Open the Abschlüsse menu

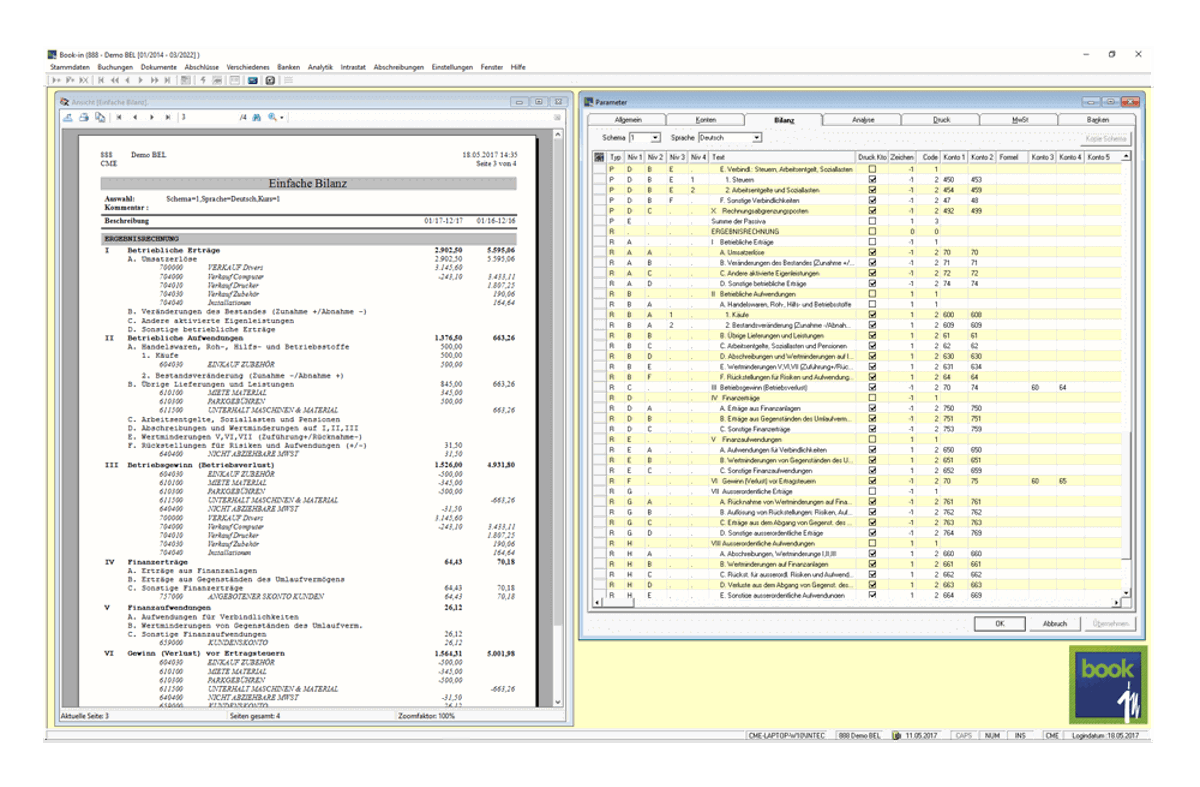[x=204, y=66]
